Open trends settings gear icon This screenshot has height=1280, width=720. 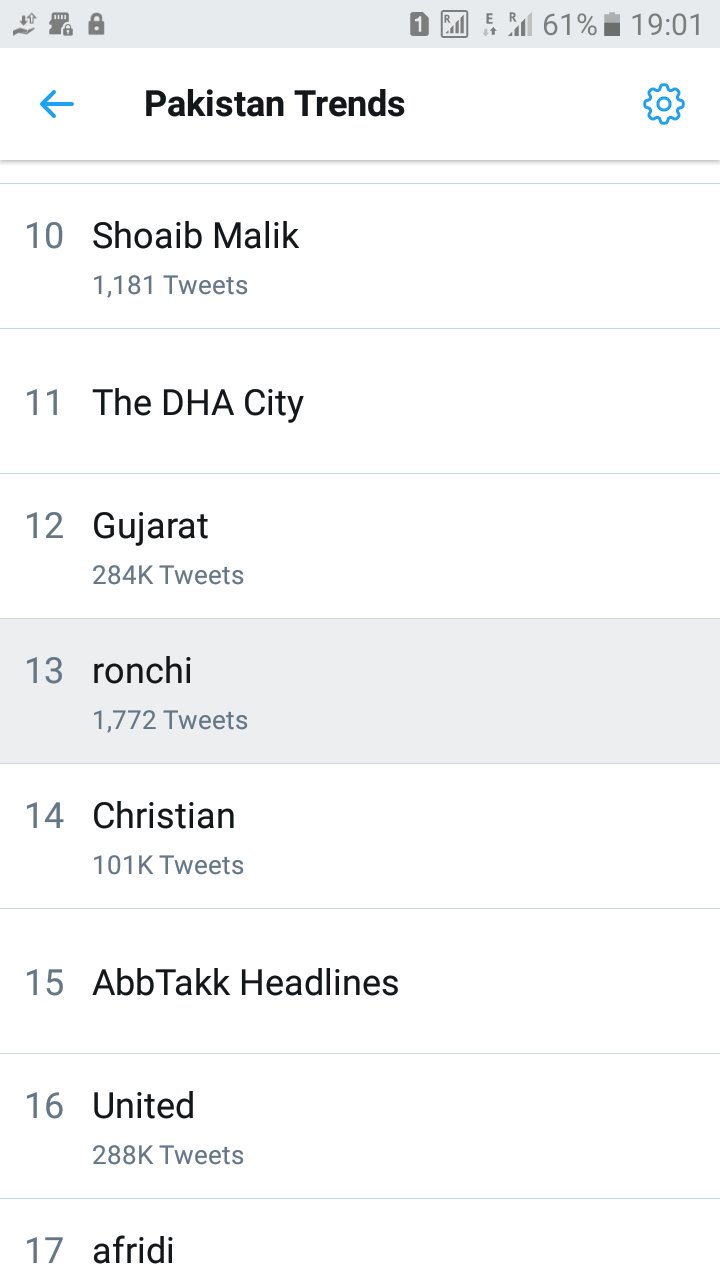(x=663, y=104)
